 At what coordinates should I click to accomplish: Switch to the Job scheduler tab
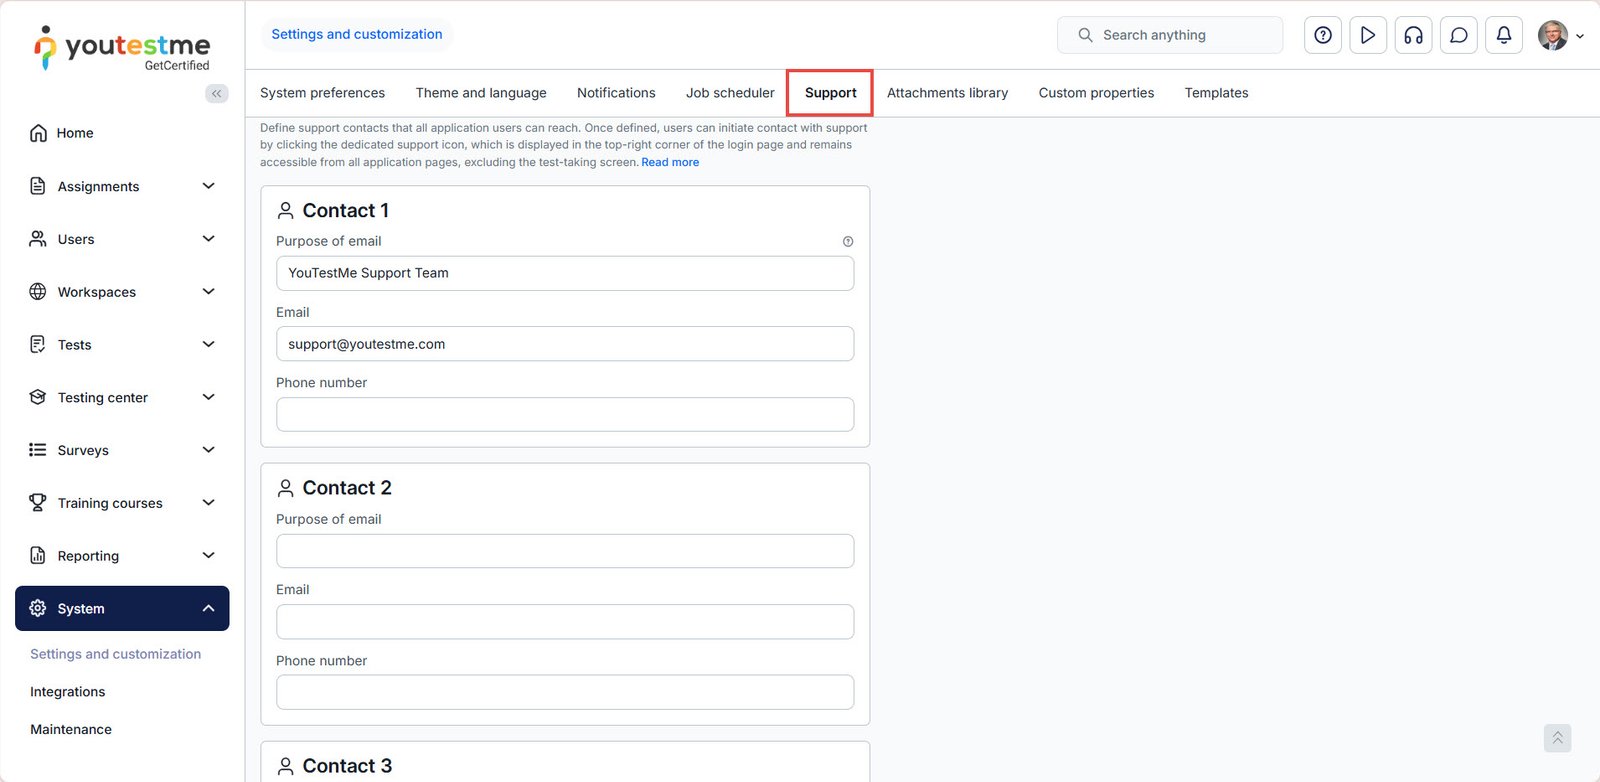tap(729, 93)
